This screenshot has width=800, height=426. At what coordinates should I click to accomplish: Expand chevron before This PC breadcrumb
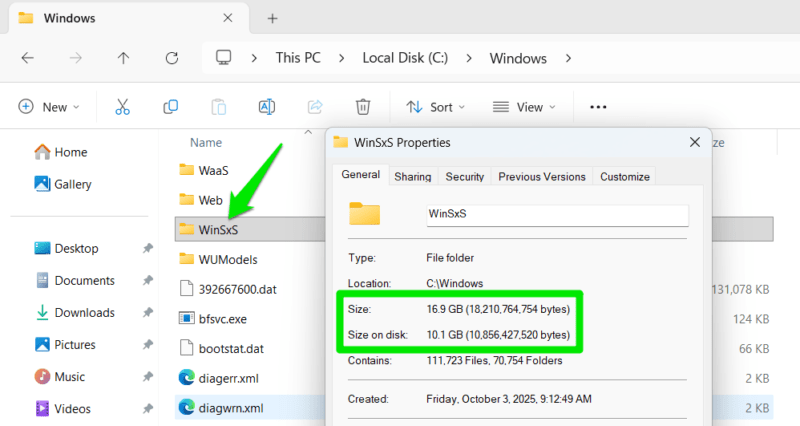point(254,59)
